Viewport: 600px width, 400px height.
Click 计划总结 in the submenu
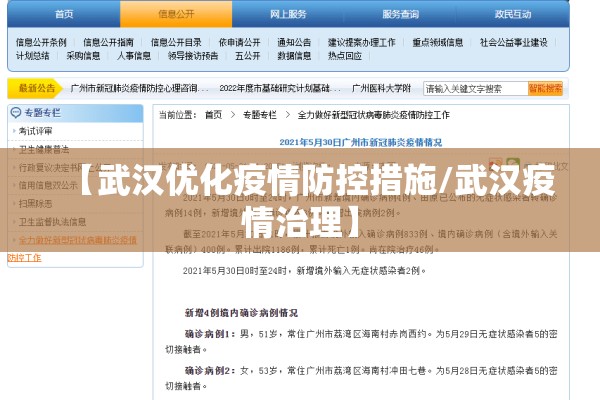click(x=33, y=56)
